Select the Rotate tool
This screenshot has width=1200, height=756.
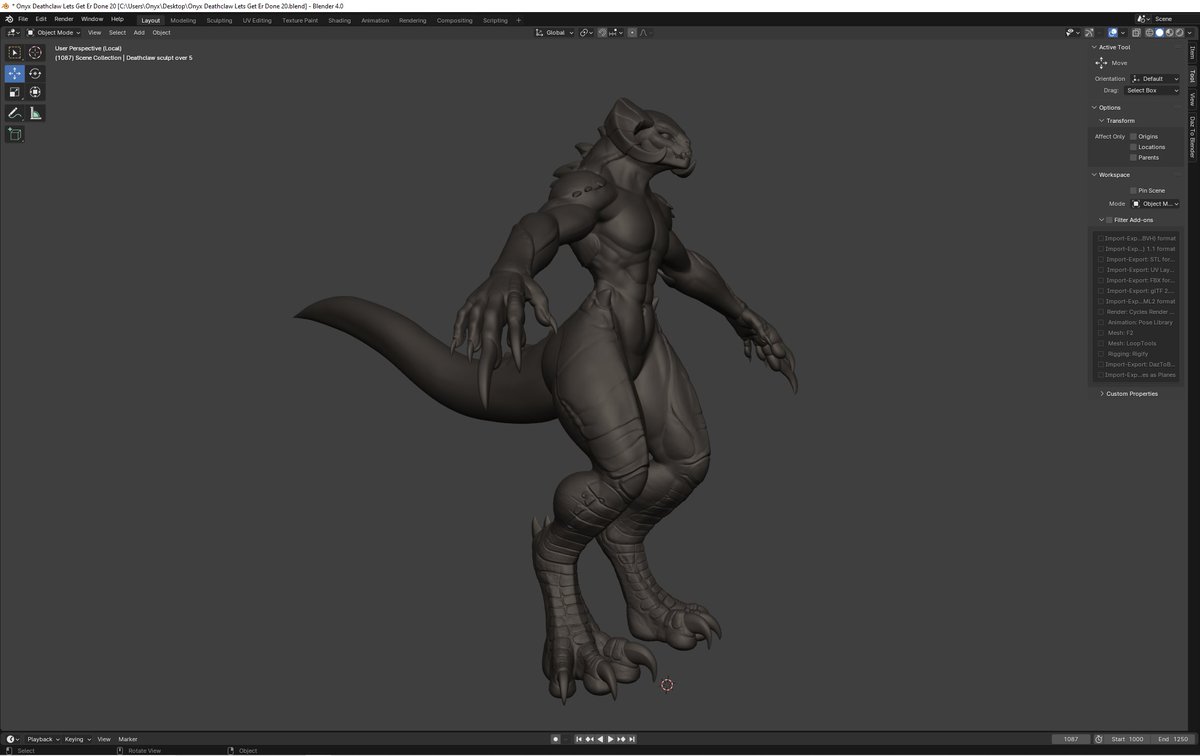point(35,73)
